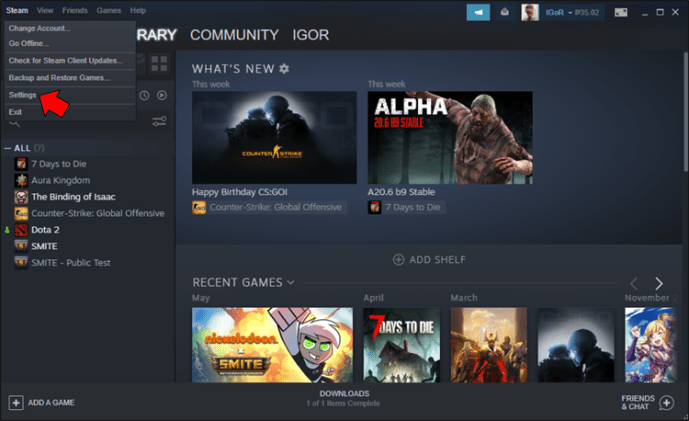This screenshot has width=689, height=421.
Task: Open the March recent game cover
Action: [x=489, y=345]
